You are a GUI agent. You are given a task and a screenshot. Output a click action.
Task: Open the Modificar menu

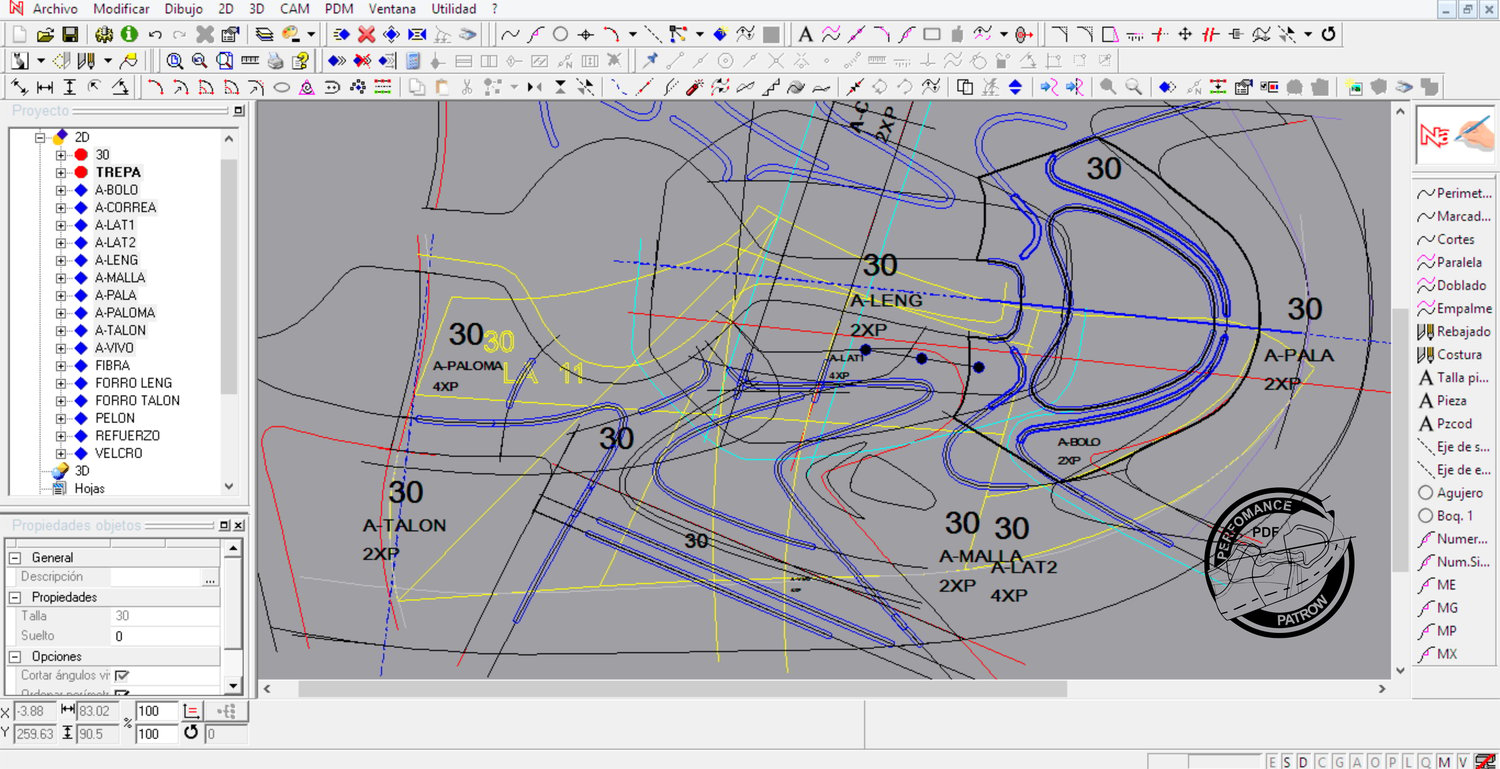pyautogui.click(x=121, y=9)
